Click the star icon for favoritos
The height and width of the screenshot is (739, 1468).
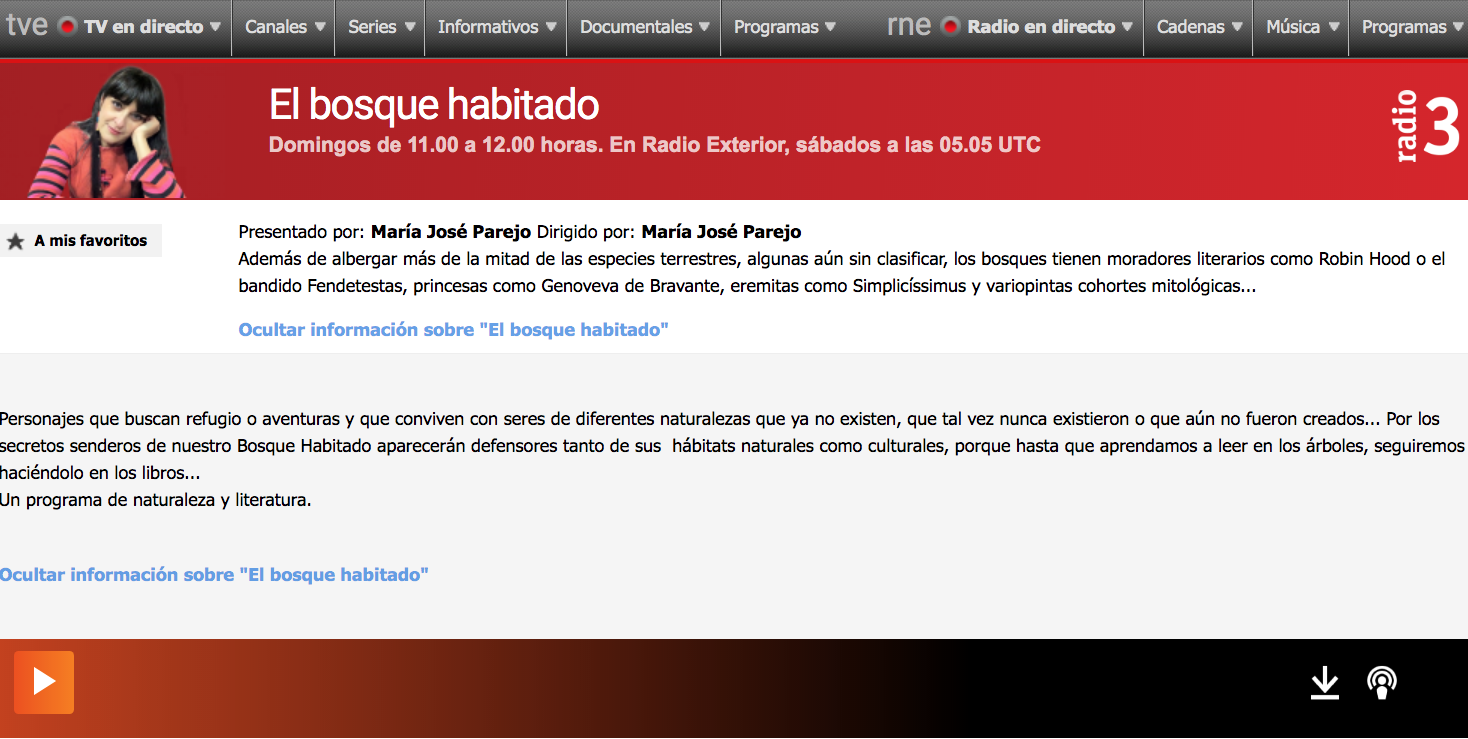[x=15, y=241]
